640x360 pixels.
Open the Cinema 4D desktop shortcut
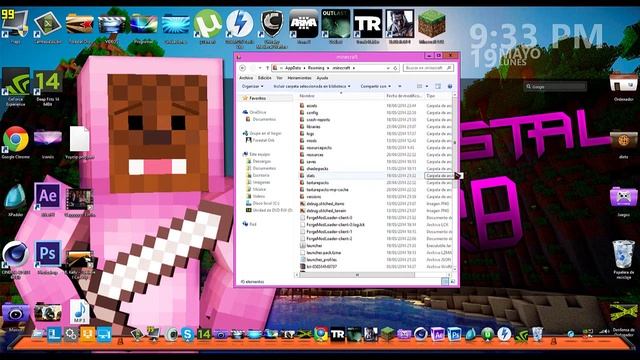point(16,258)
